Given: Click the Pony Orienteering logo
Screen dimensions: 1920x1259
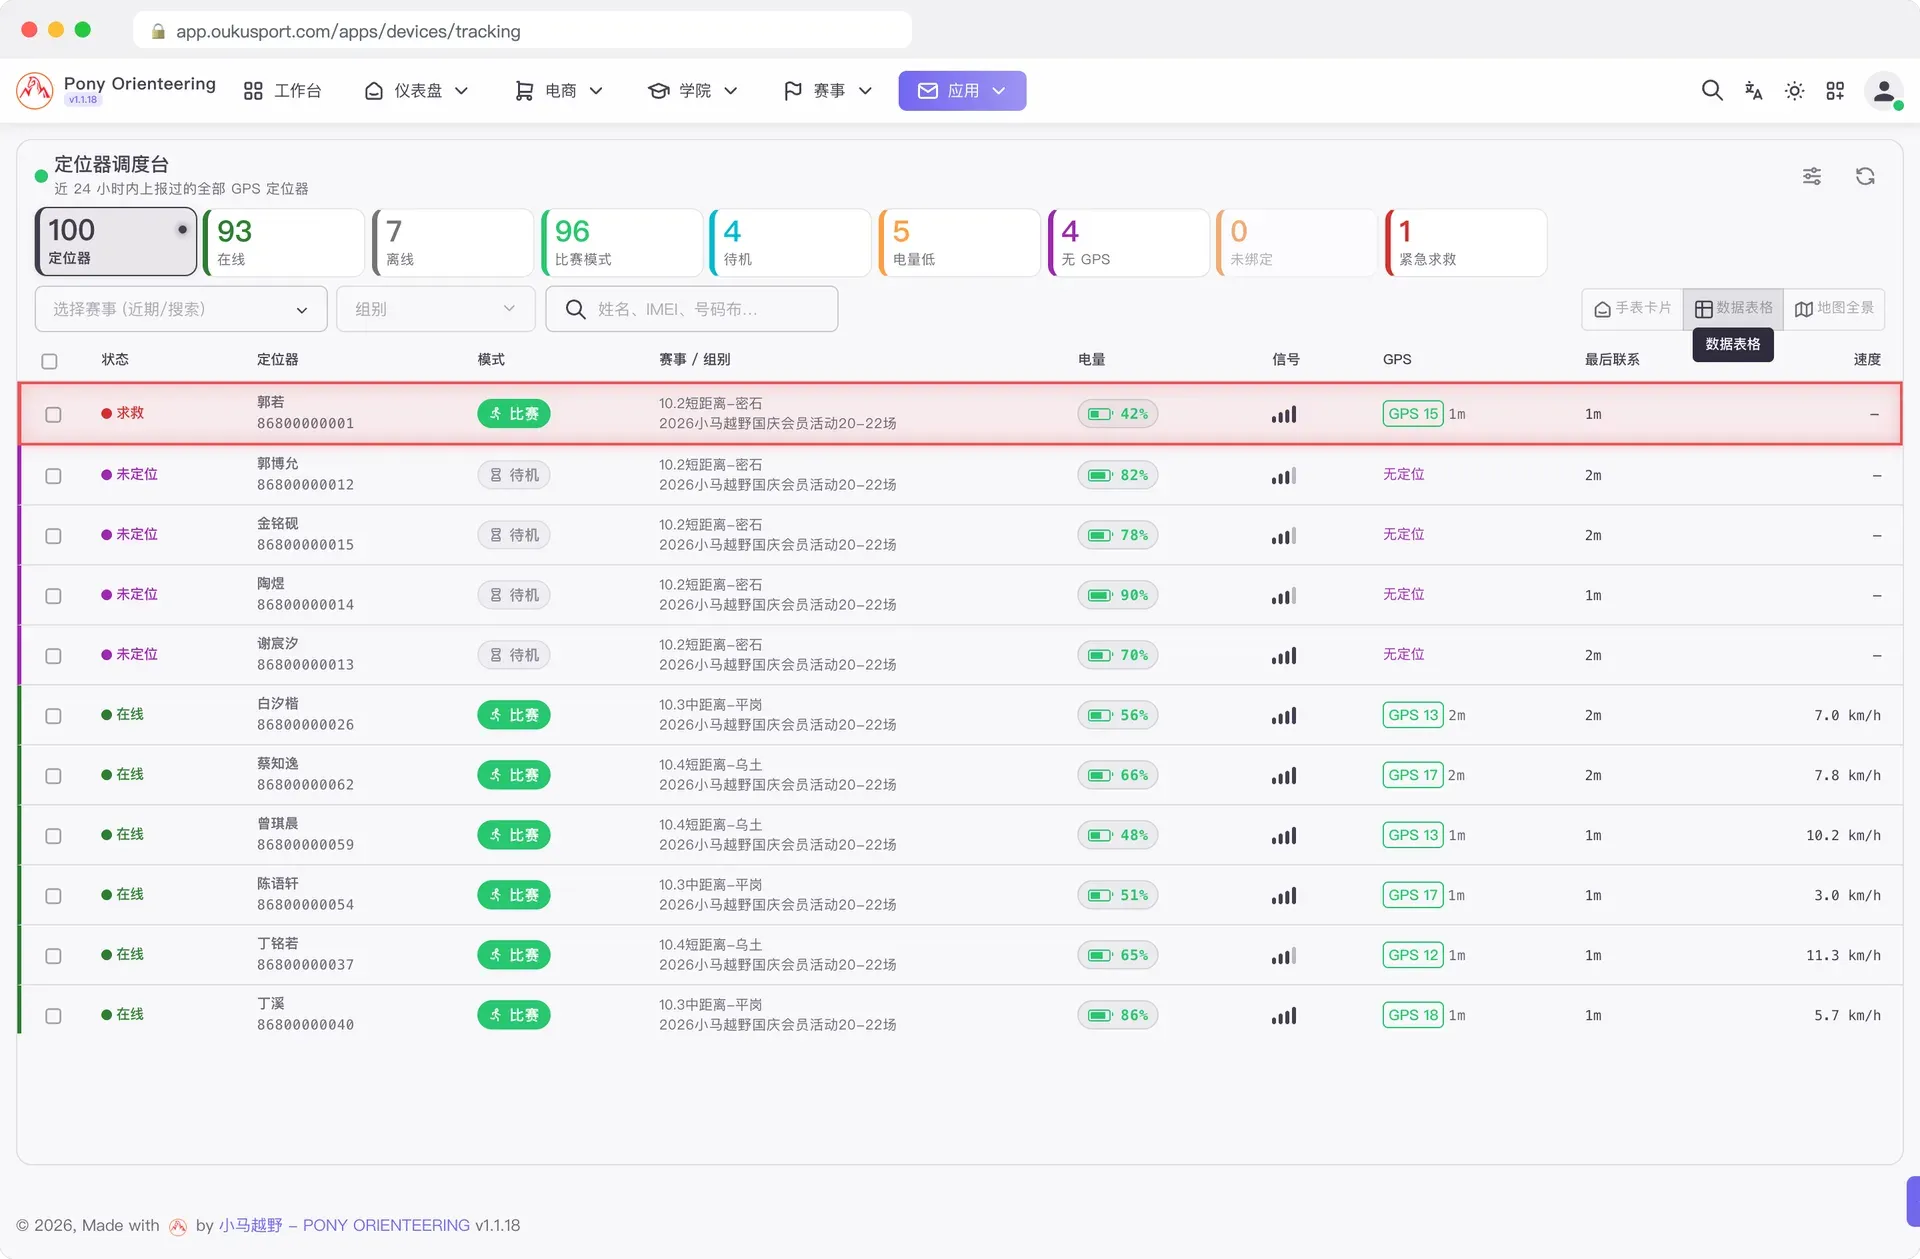Looking at the screenshot, I should [x=35, y=91].
